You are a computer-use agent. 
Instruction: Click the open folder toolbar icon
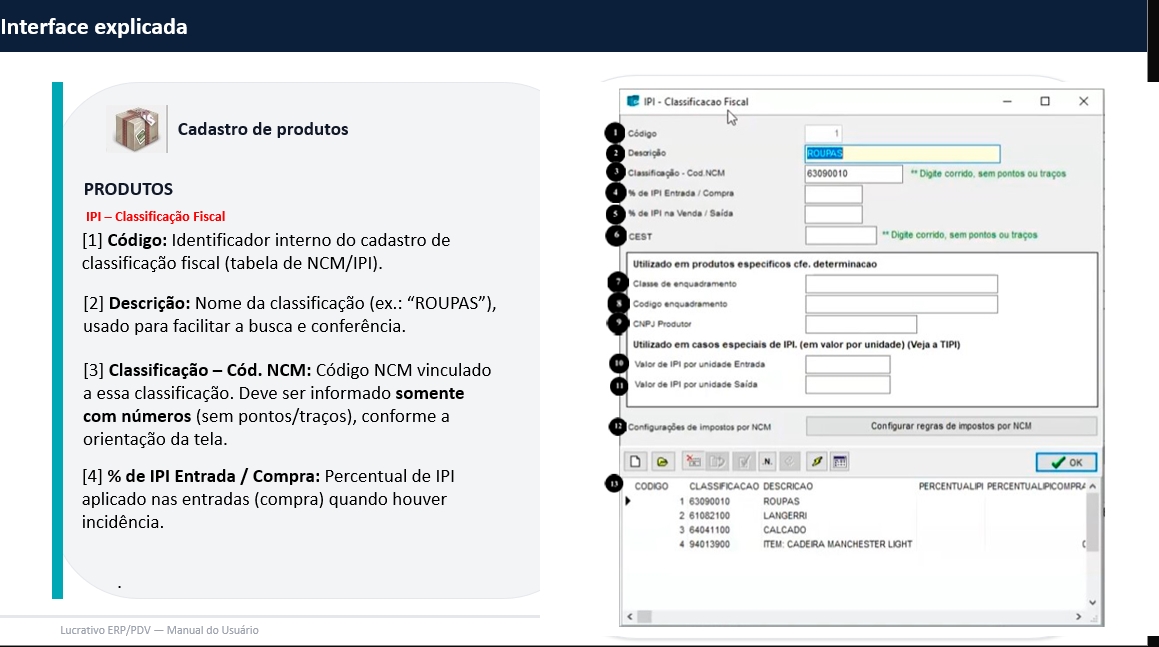click(x=661, y=462)
